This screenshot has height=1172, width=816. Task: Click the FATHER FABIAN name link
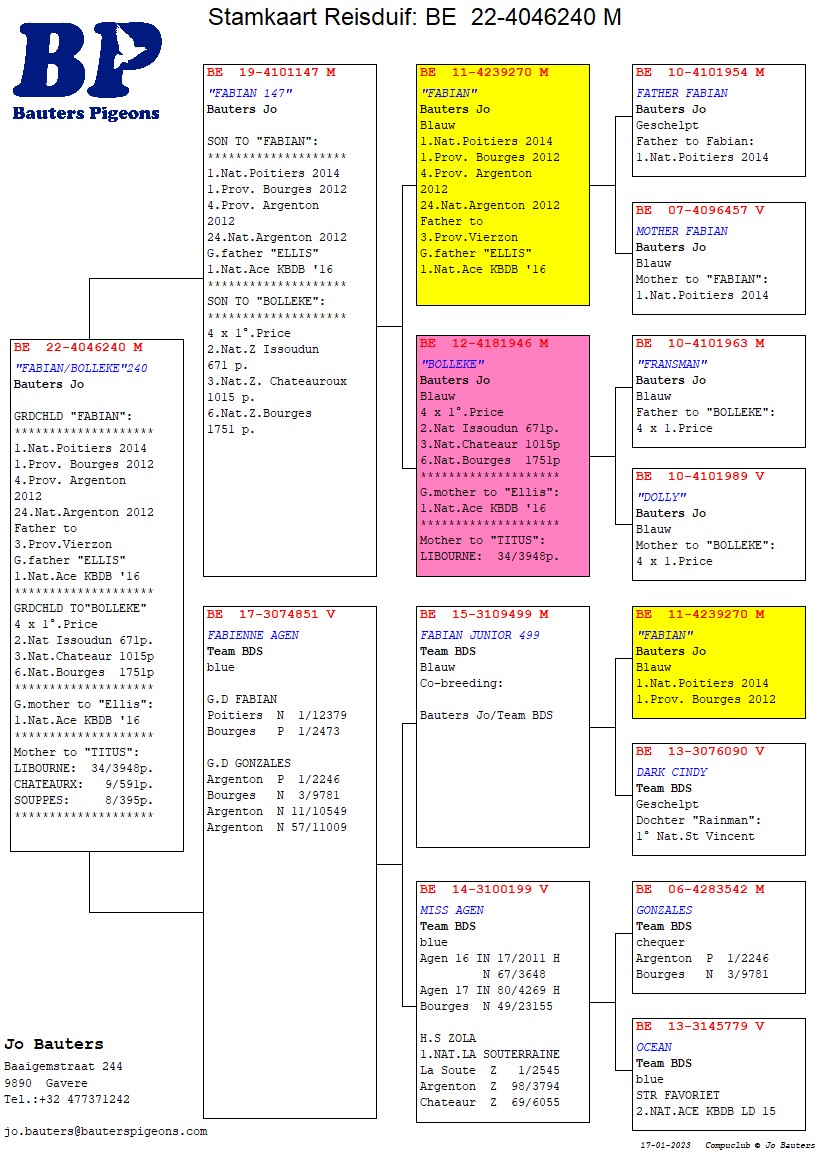[x=682, y=93]
